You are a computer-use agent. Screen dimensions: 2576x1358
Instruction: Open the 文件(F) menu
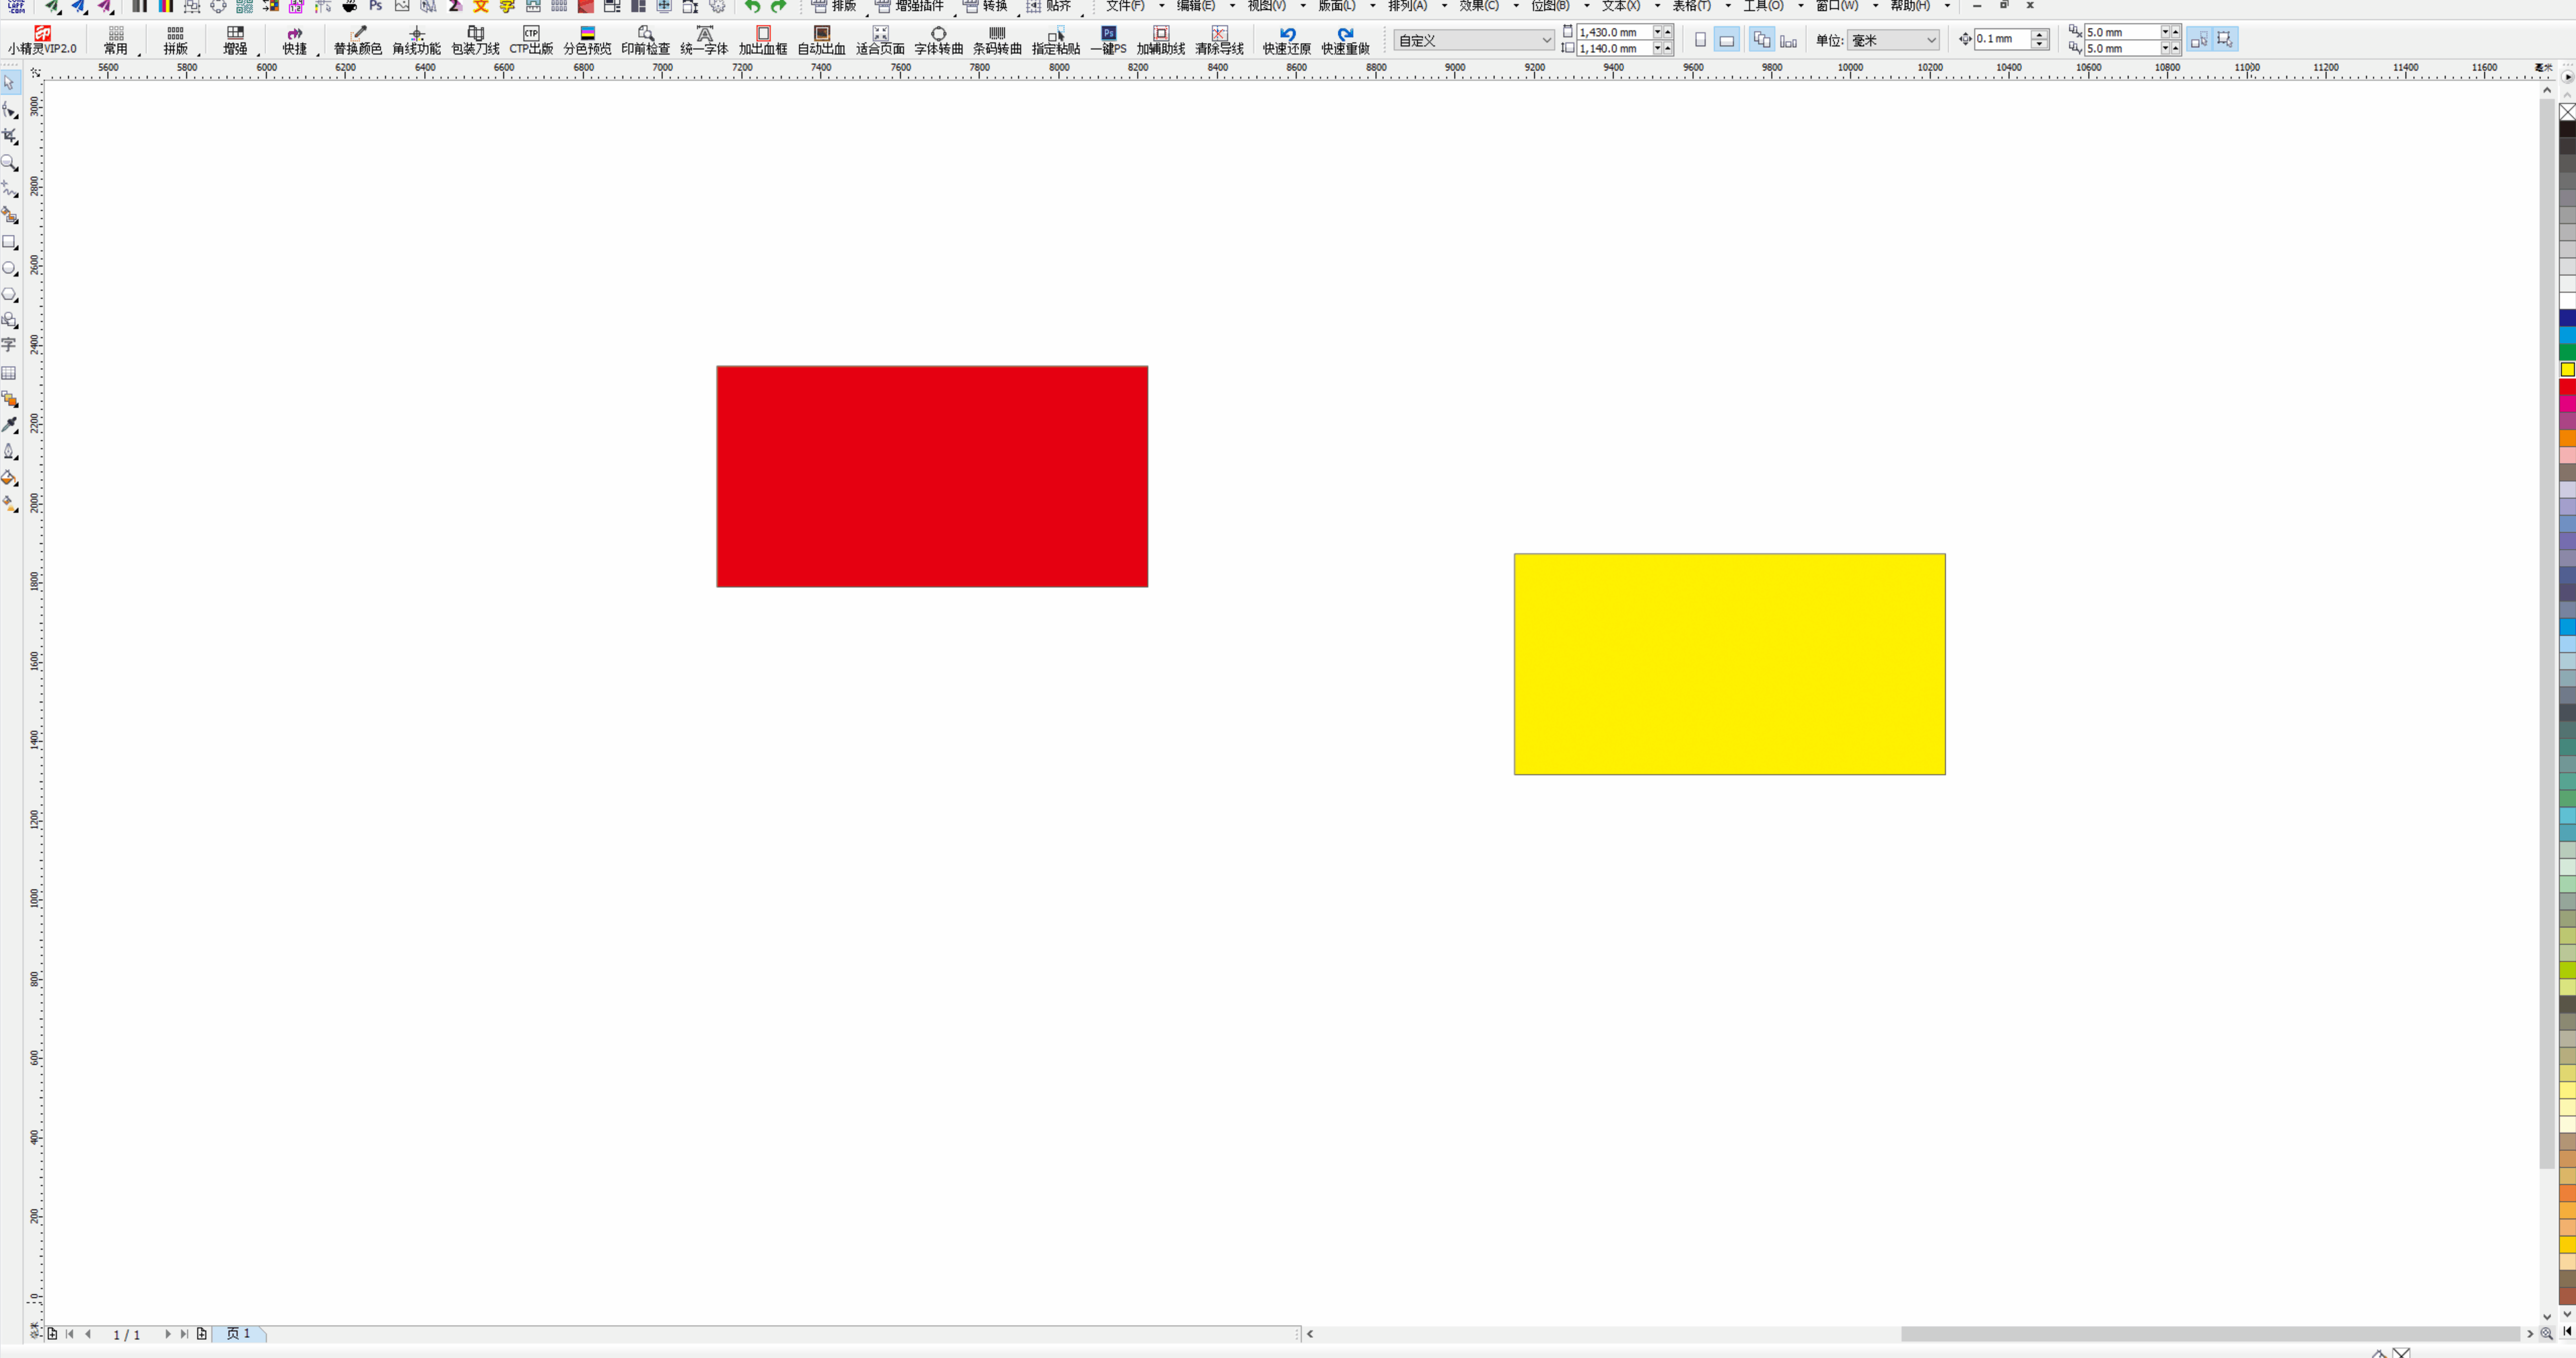[x=1125, y=6]
